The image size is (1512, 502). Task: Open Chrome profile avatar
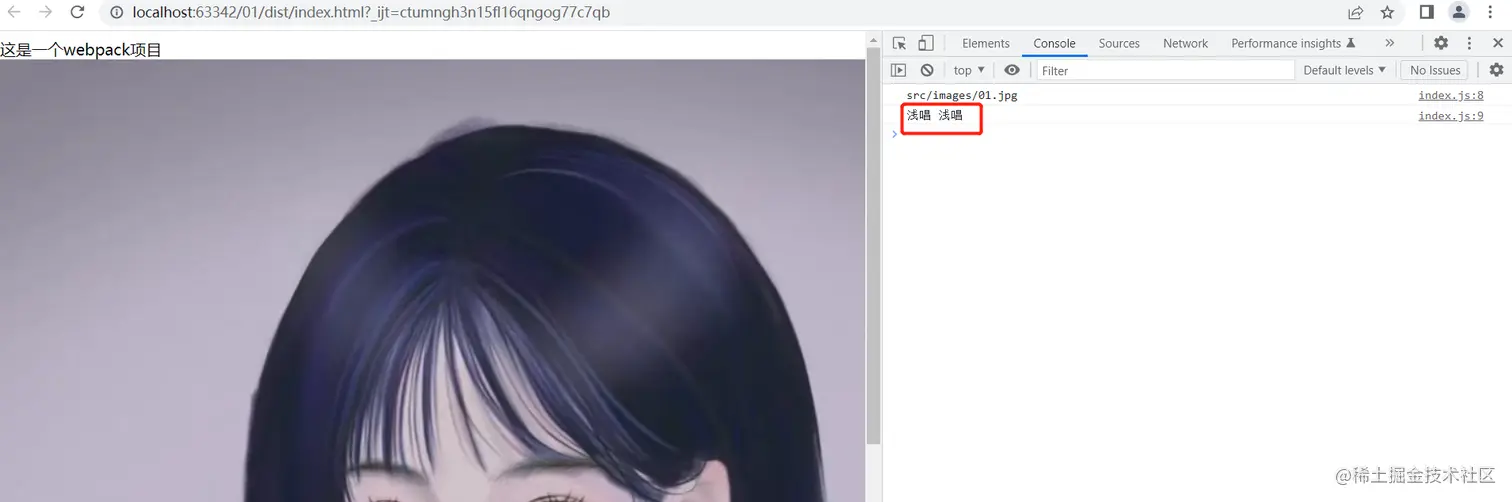1459,13
